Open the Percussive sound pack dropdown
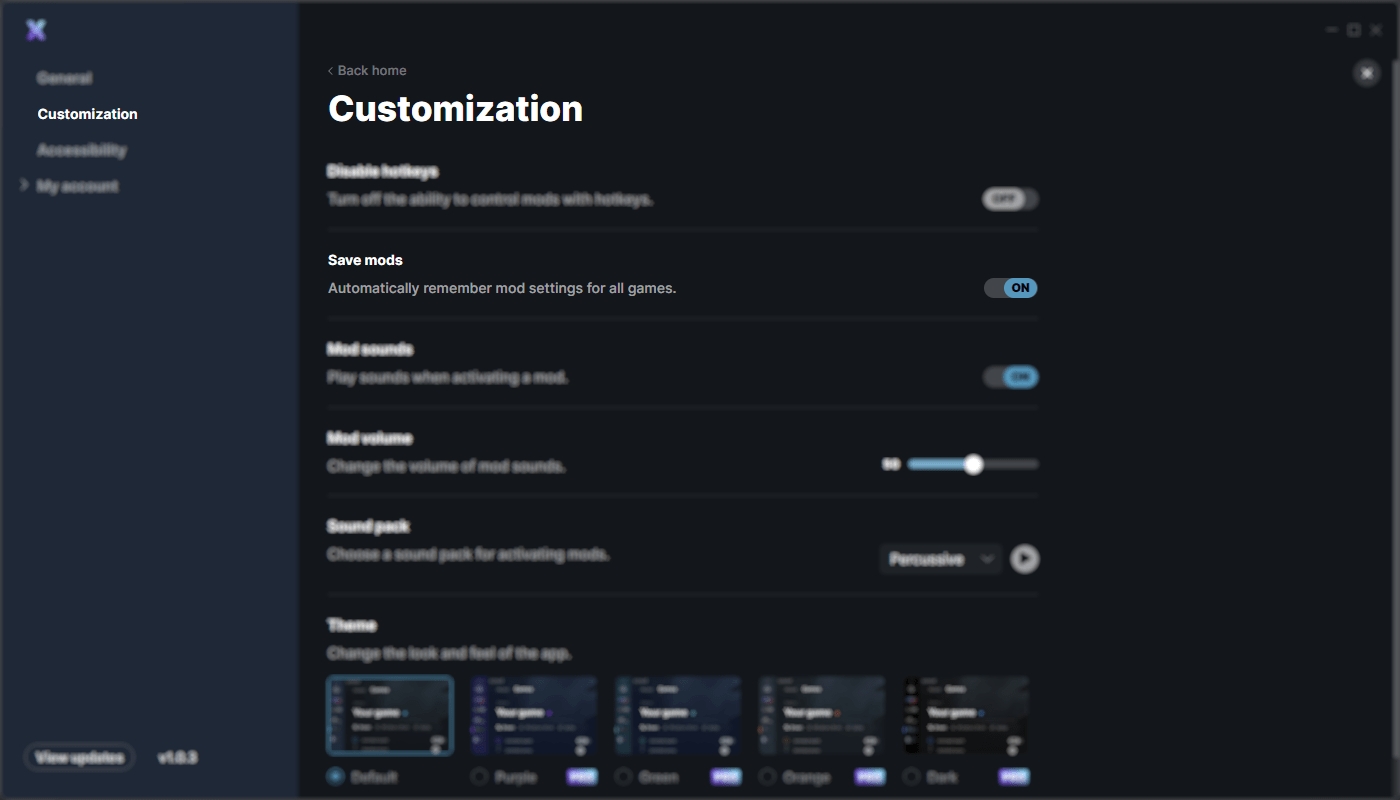The image size is (1400, 800). click(x=940, y=559)
